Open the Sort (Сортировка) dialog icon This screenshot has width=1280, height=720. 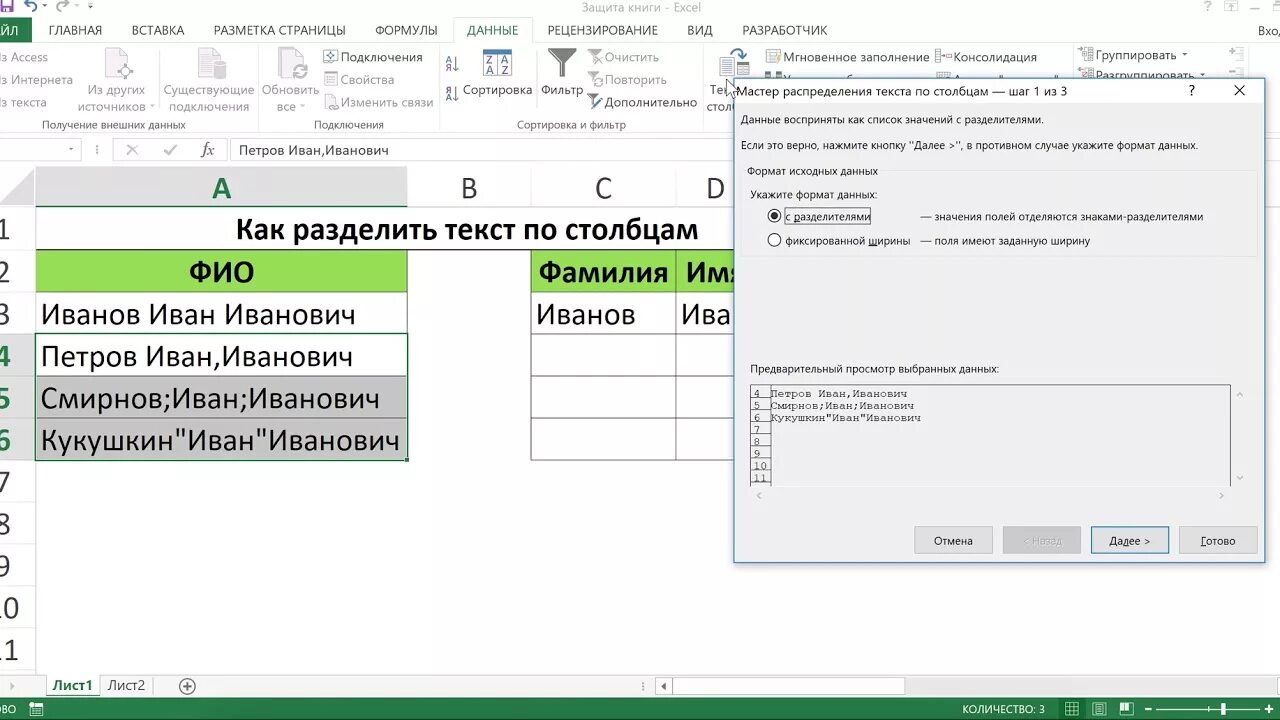497,63
